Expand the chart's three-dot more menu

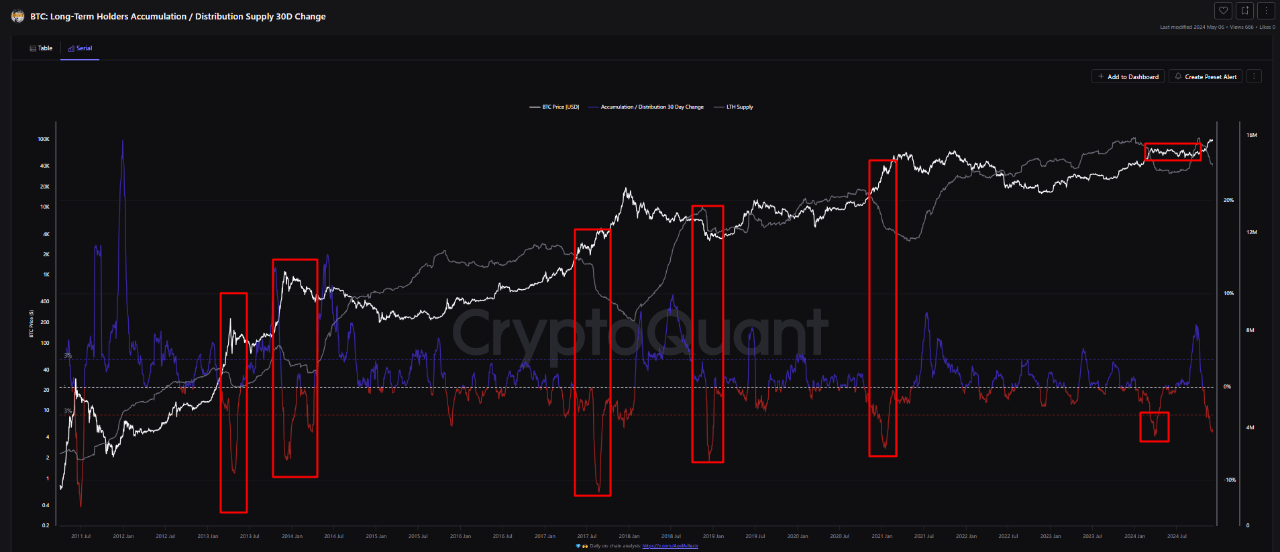tap(1254, 76)
